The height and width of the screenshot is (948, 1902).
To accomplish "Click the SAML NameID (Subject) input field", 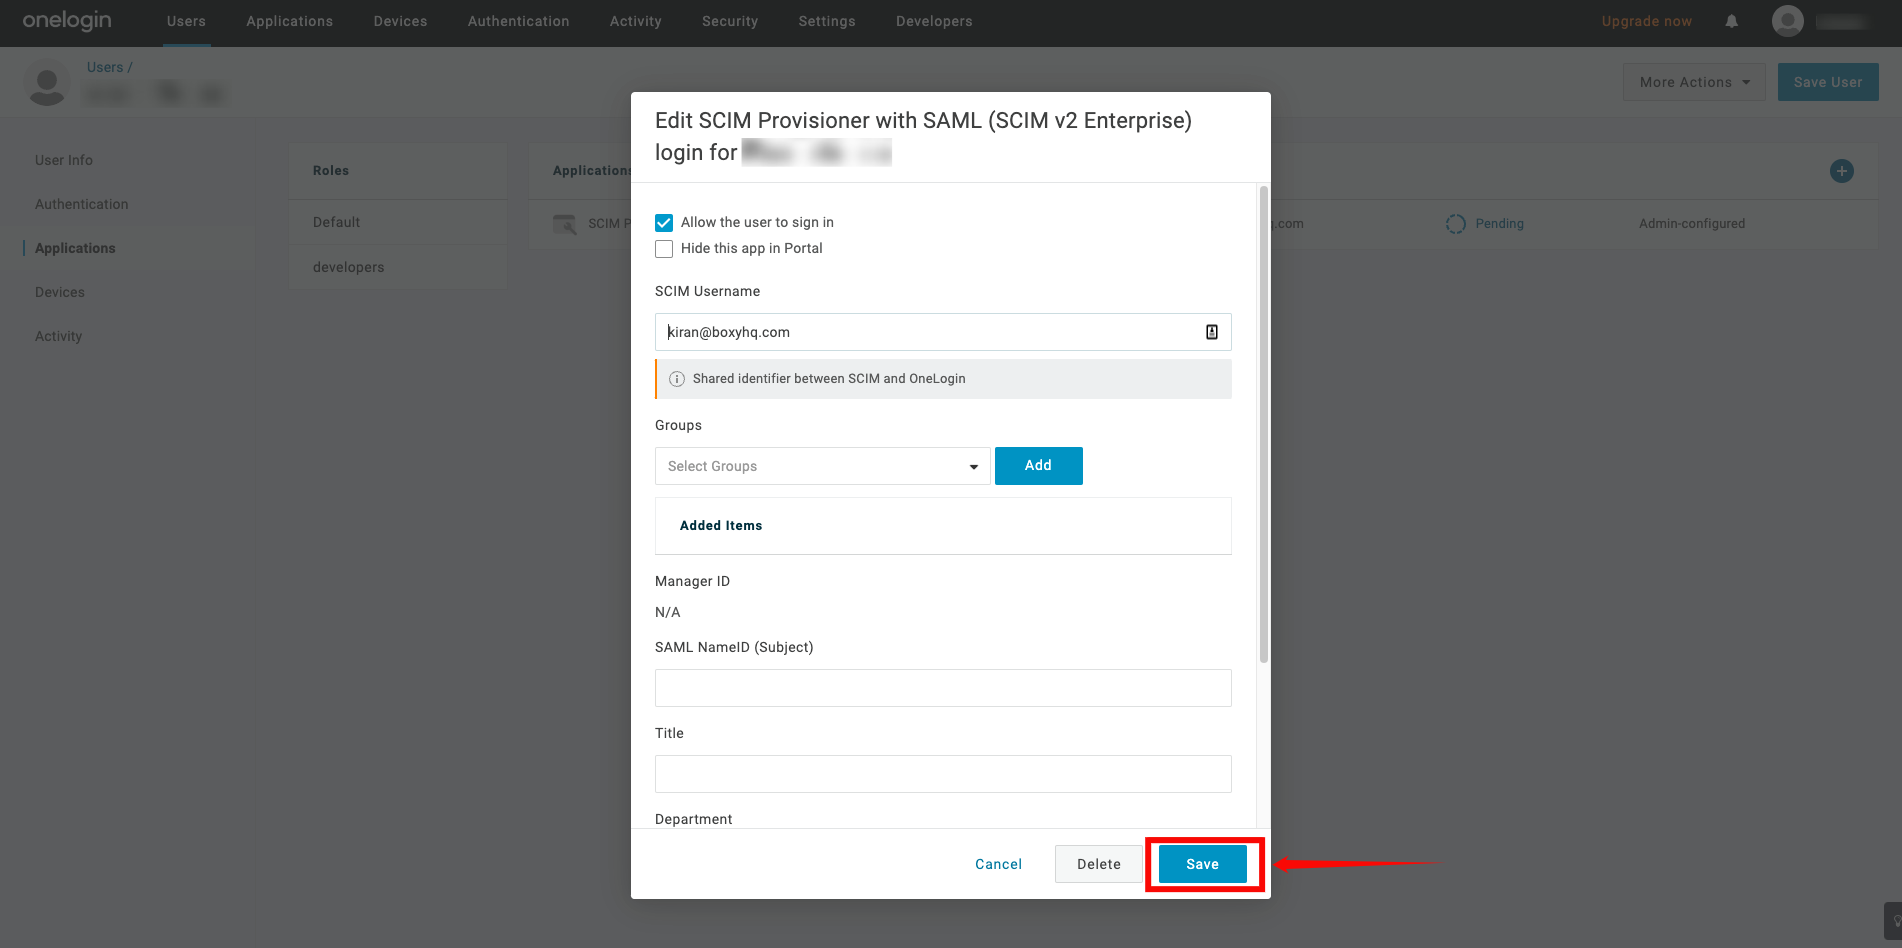I will point(943,688).
